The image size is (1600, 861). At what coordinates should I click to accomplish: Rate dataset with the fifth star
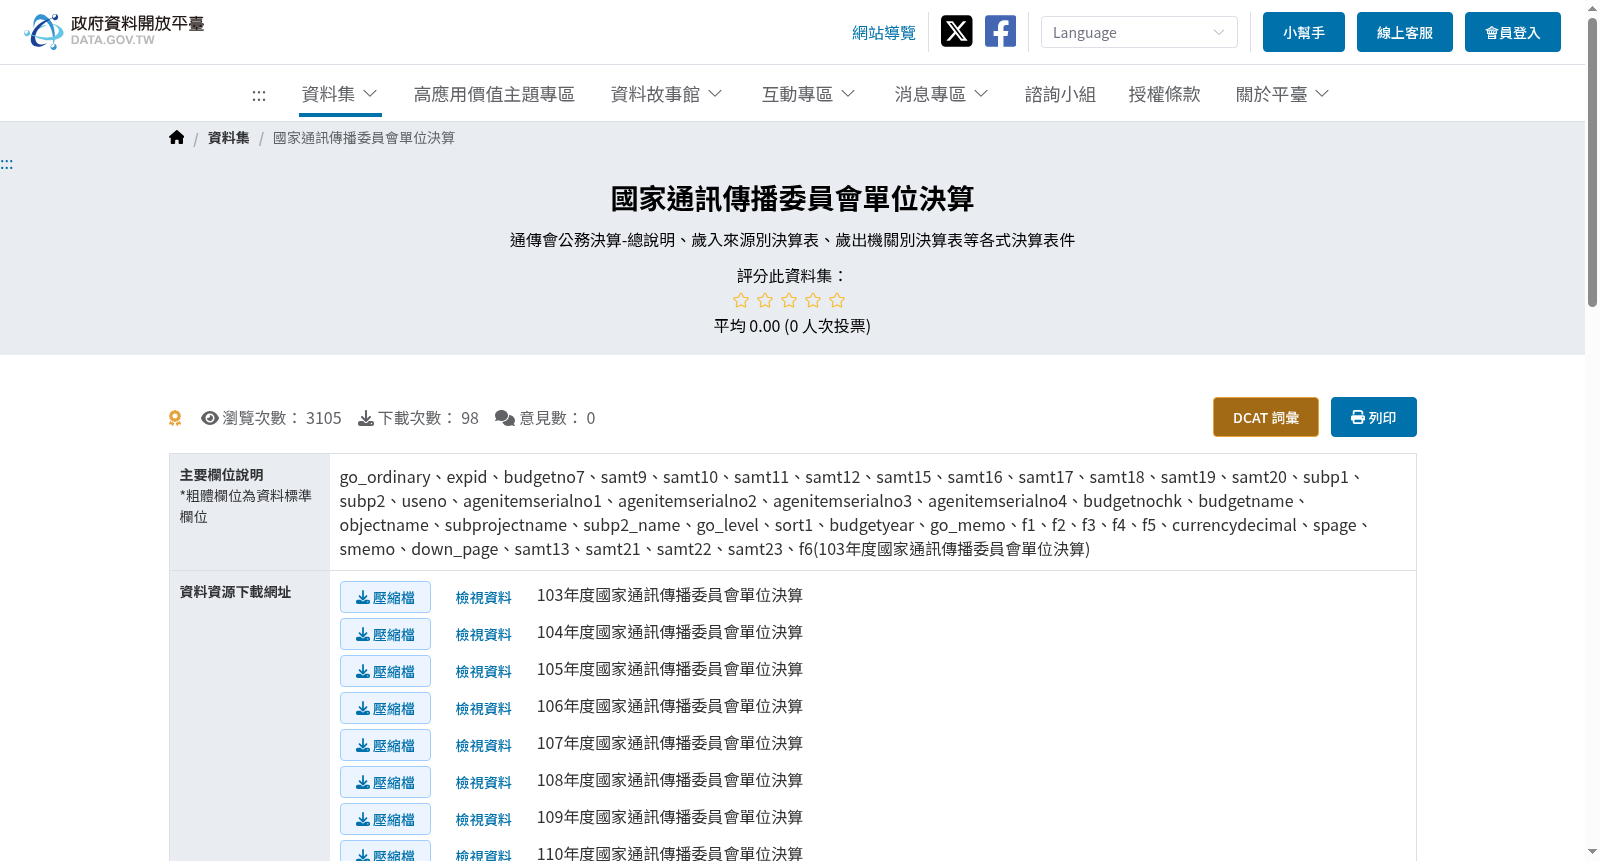837,300
